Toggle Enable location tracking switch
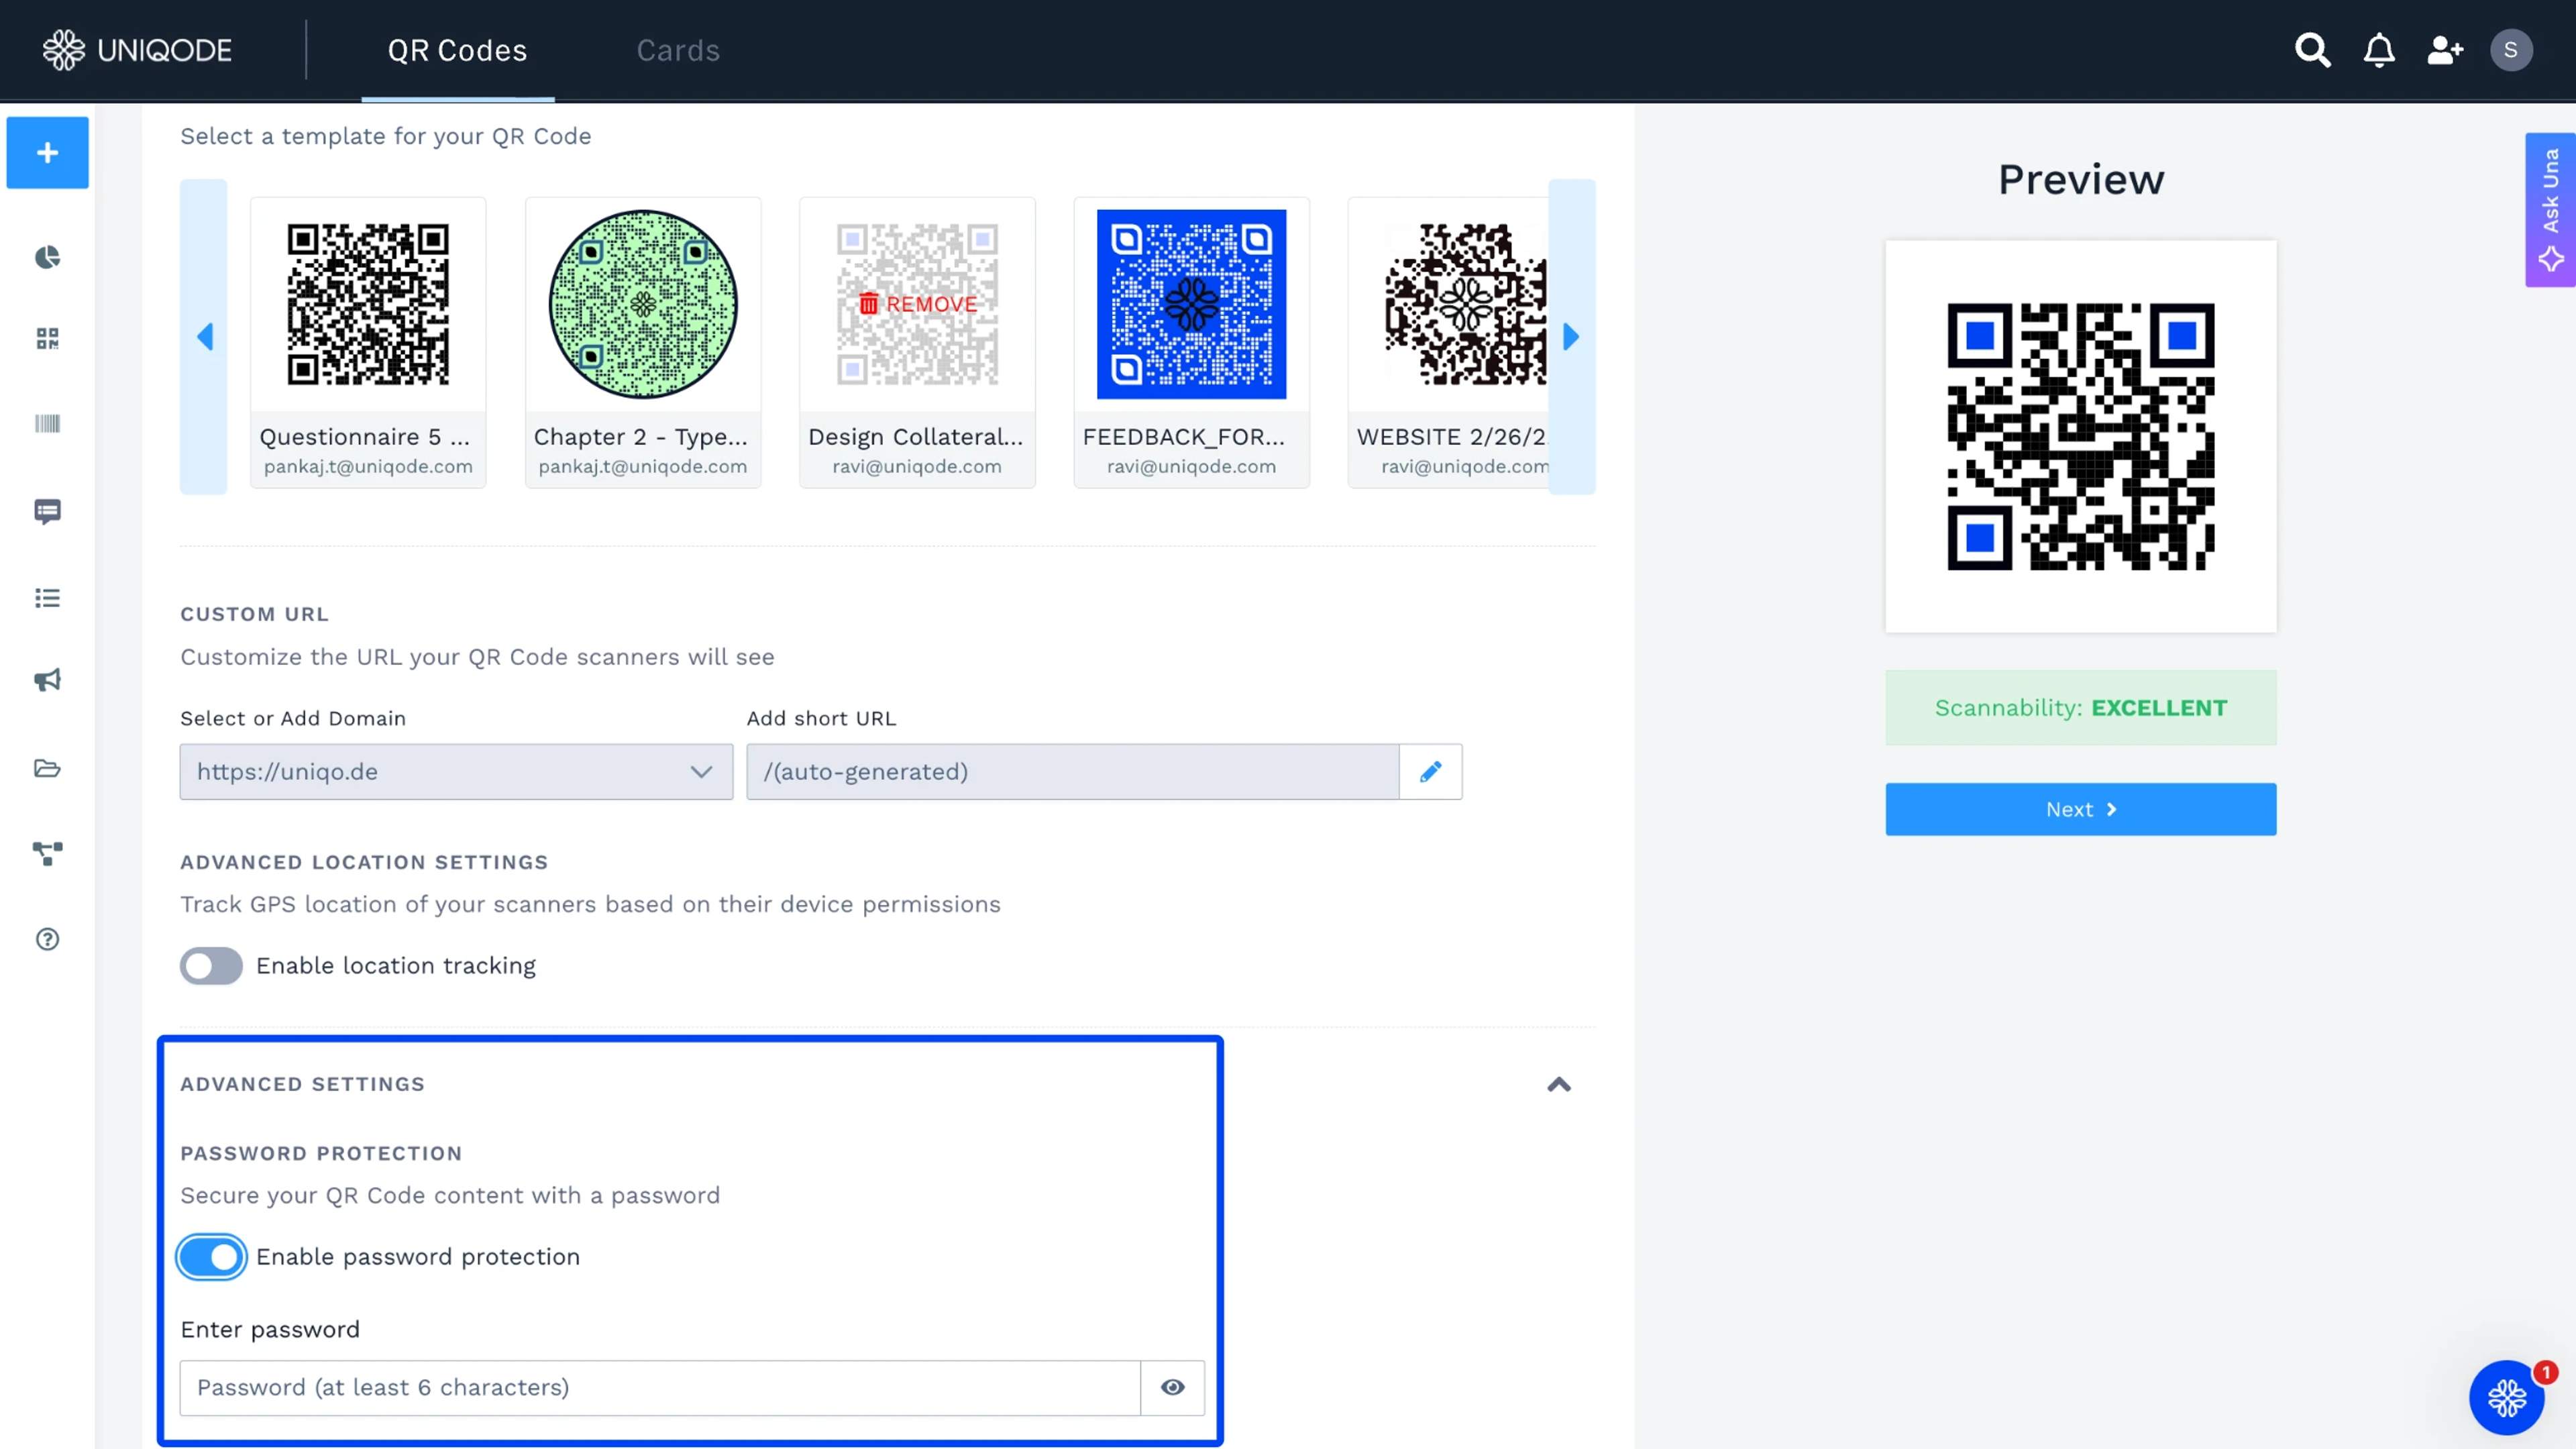The image size is (2576, 1449). [211, 966]
